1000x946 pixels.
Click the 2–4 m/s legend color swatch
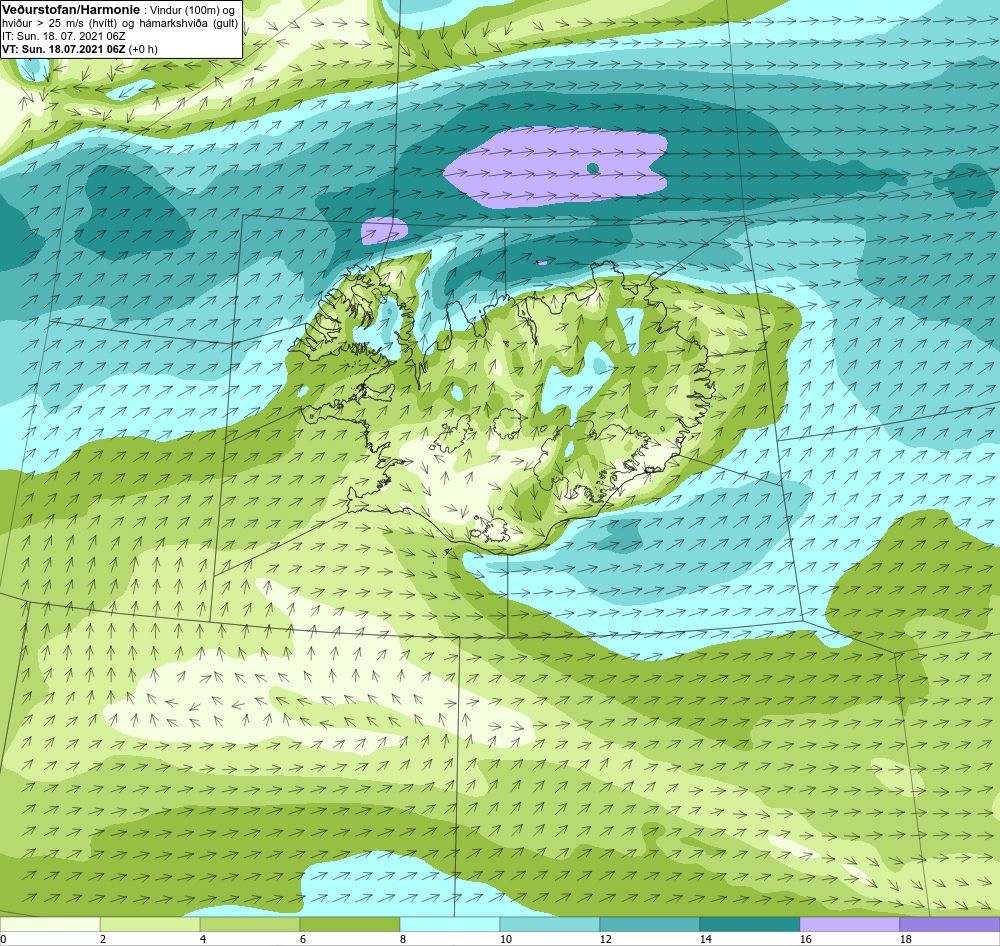pyautogui.click(x=150, y=925)
